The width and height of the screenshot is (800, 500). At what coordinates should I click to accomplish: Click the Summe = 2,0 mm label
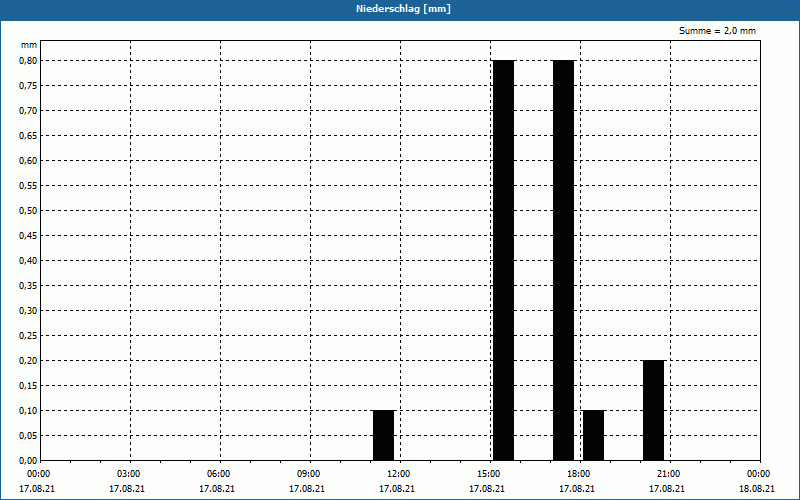point(717,31)
